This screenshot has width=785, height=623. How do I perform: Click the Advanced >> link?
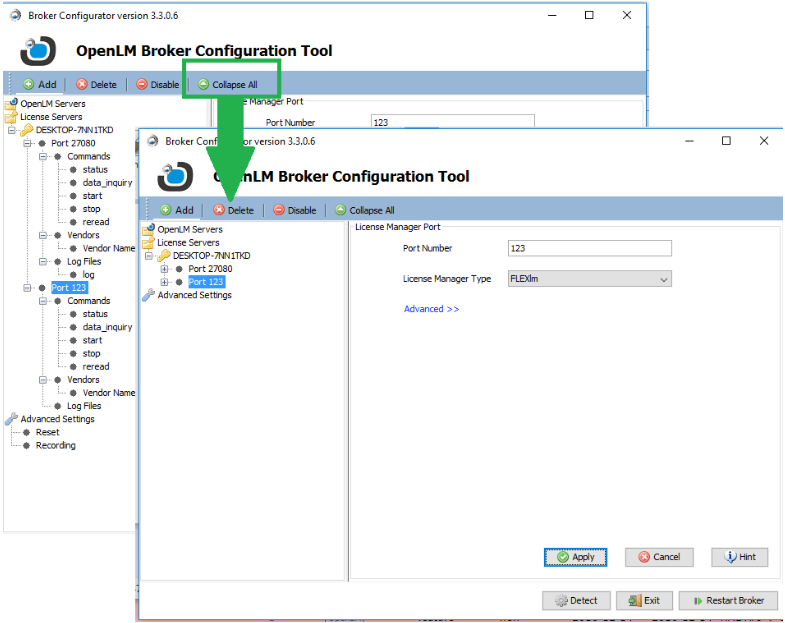tap(431, 309)
